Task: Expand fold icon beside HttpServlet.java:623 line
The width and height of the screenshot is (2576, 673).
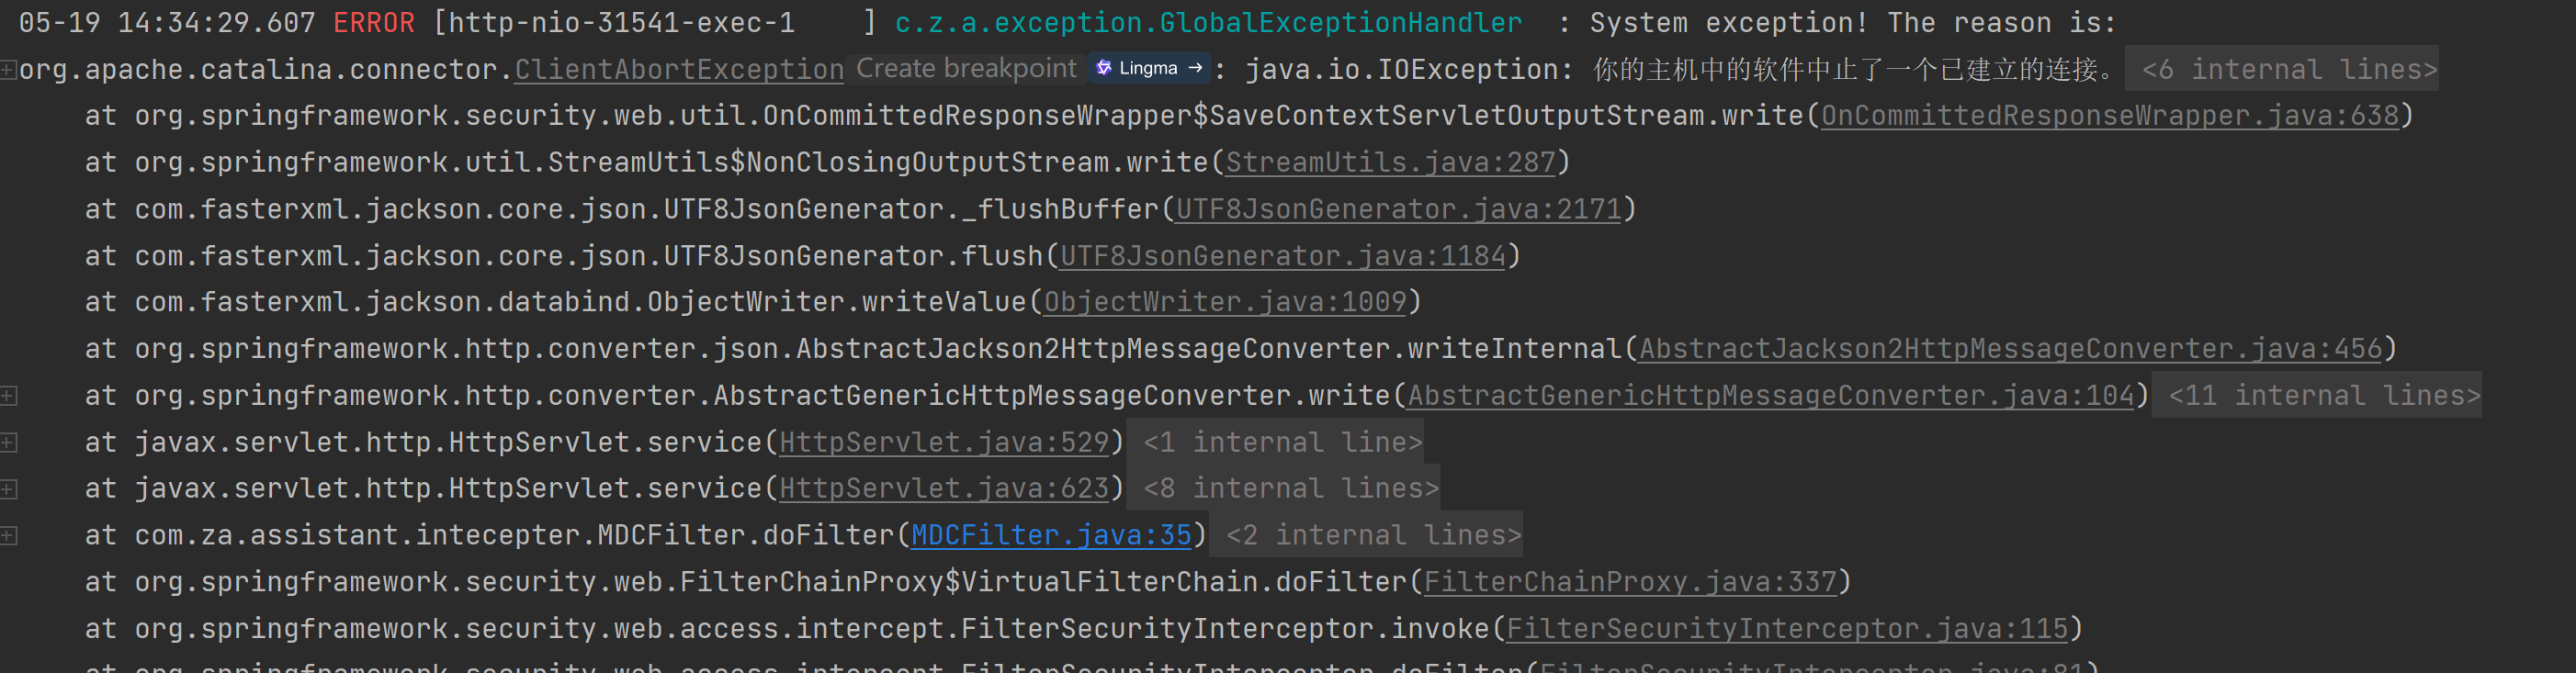Action: (x=8, y=489)
